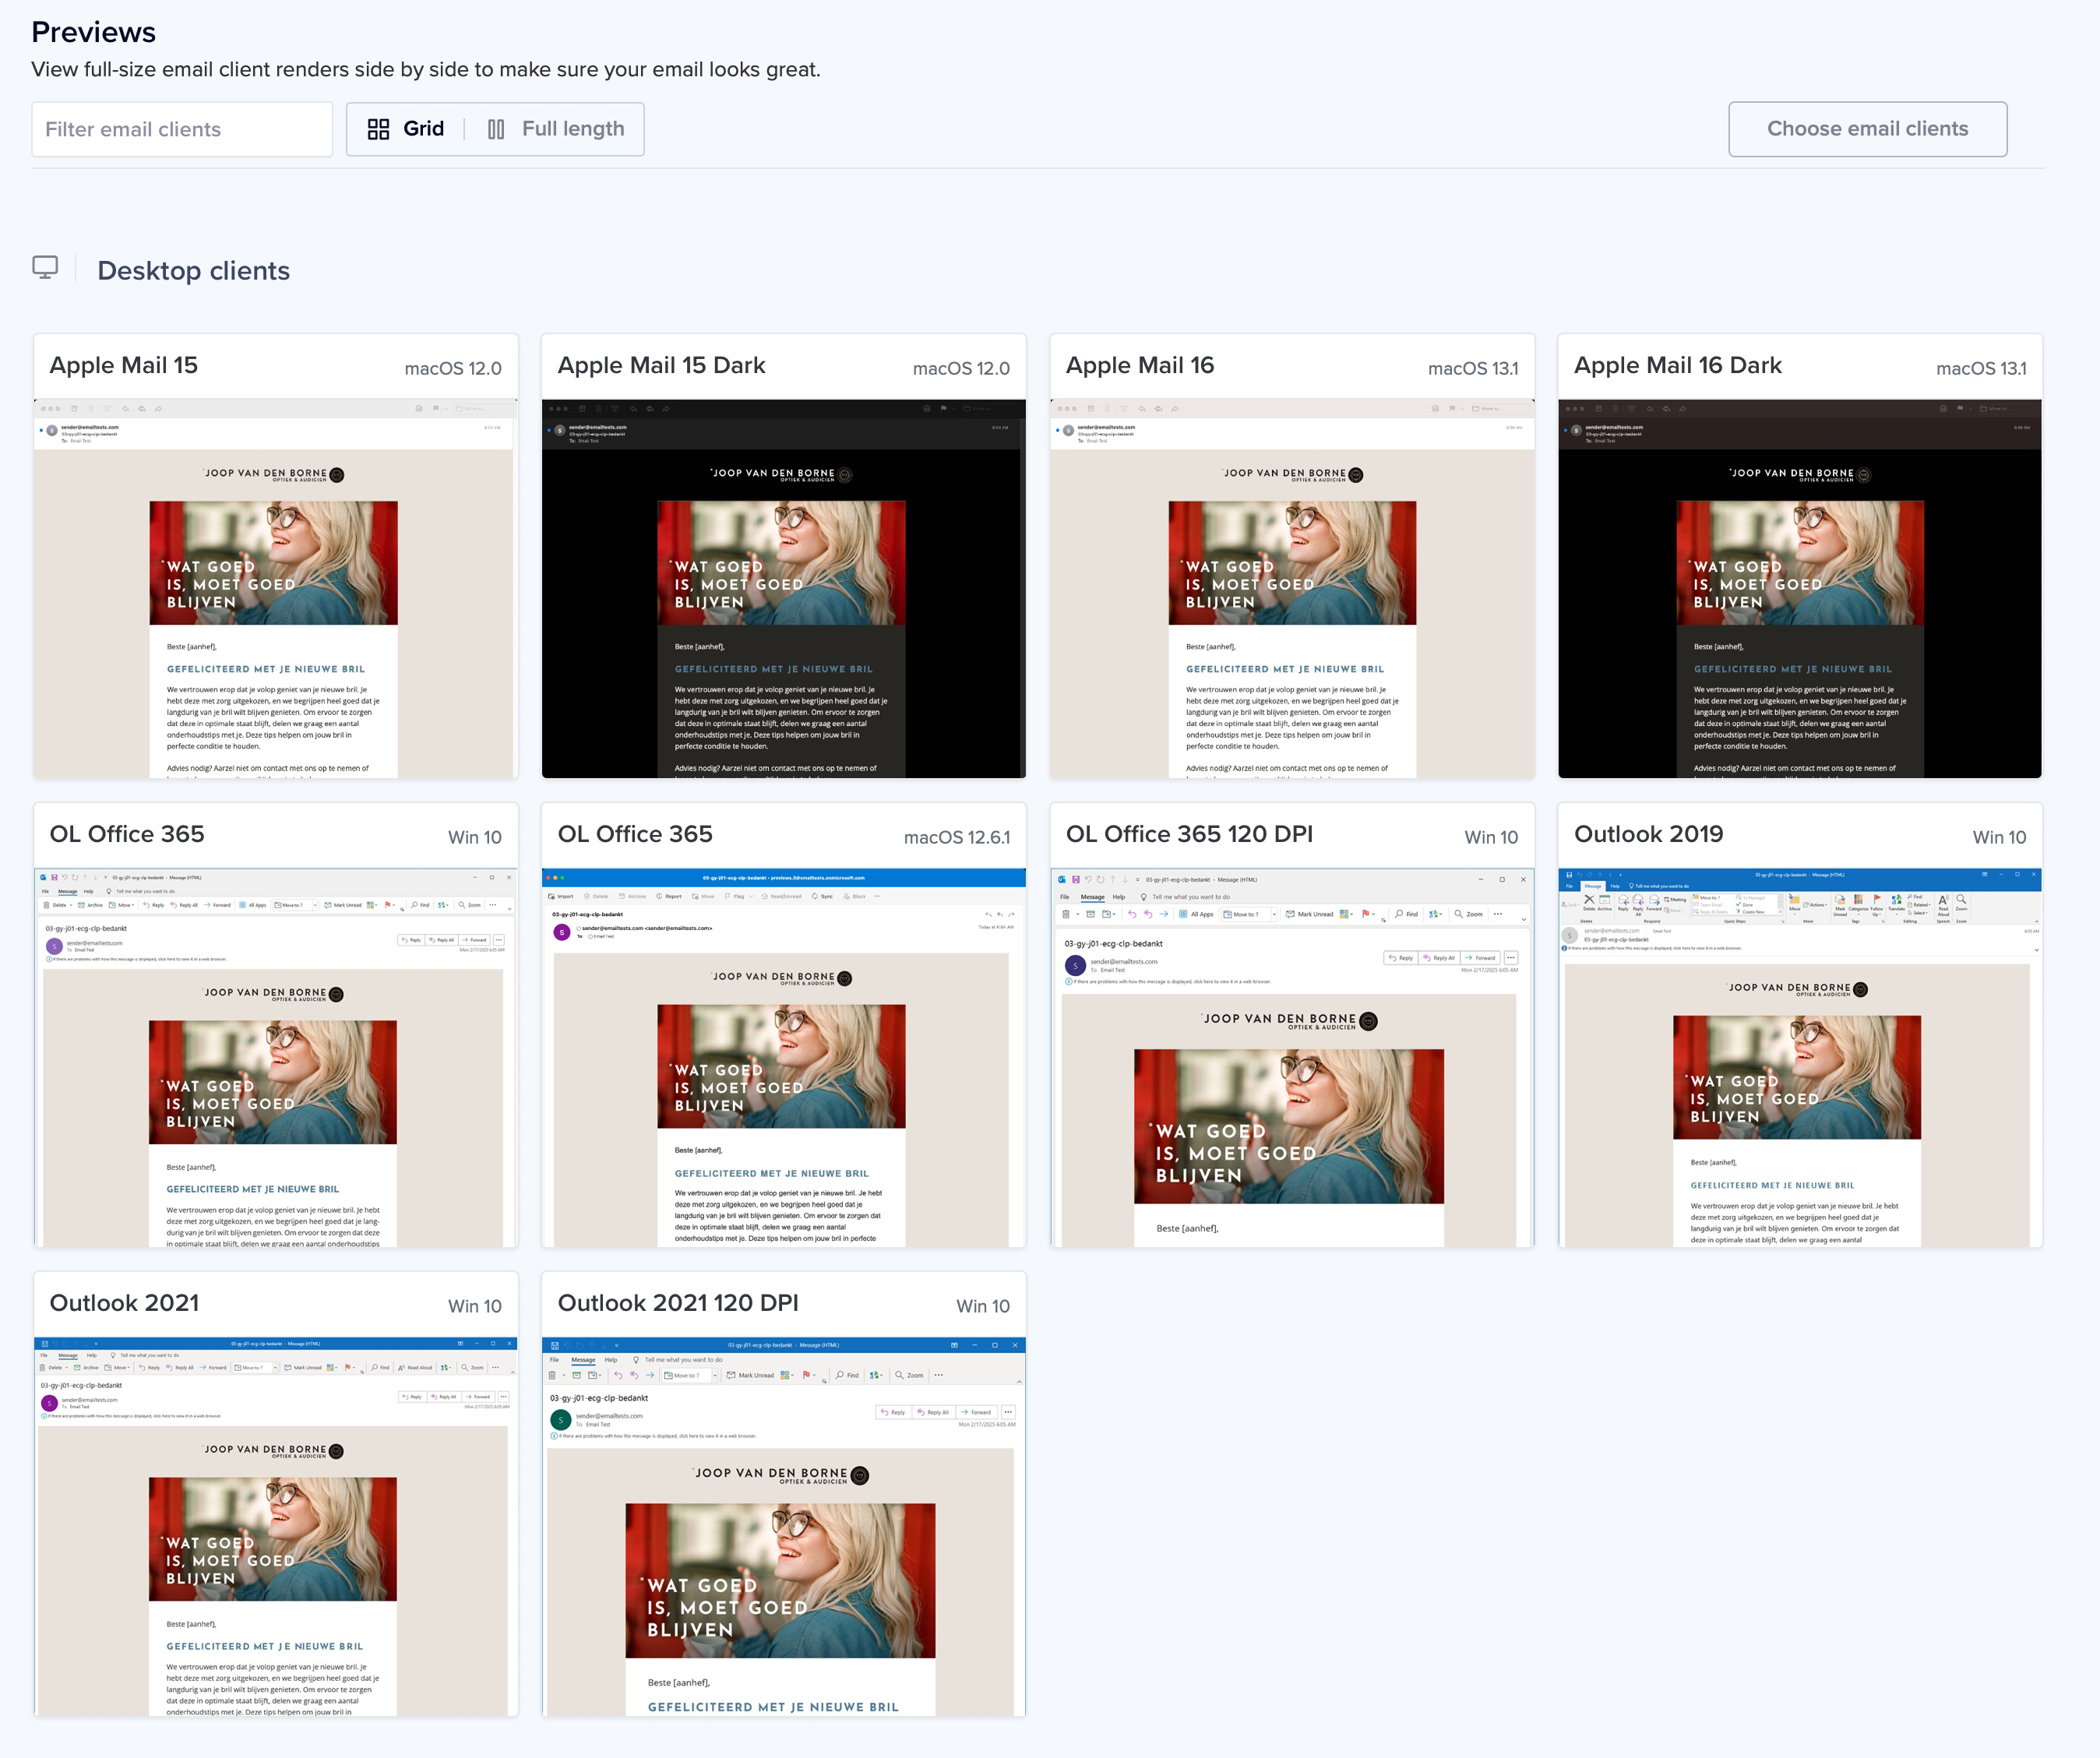
Task: Click the Outlook 2019 card title
Action: tap(1649, 835)
